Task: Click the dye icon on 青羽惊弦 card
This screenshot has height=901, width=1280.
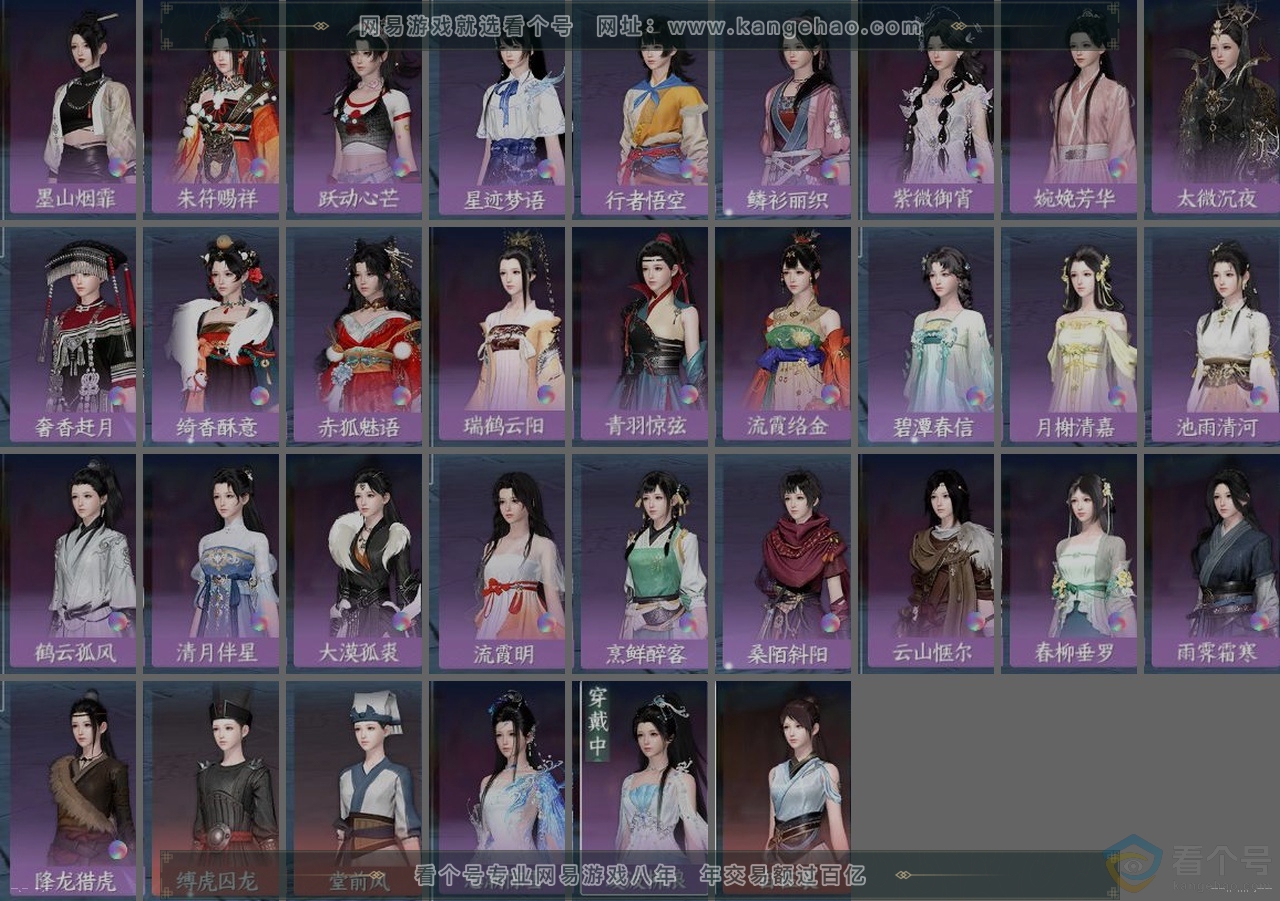Action: tap(688, 396)
